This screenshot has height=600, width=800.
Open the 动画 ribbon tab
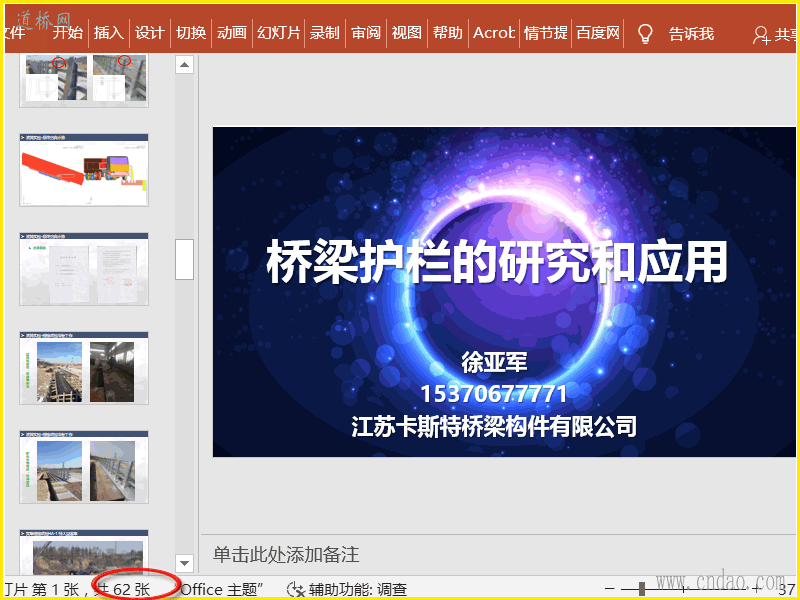pos(232,33)
